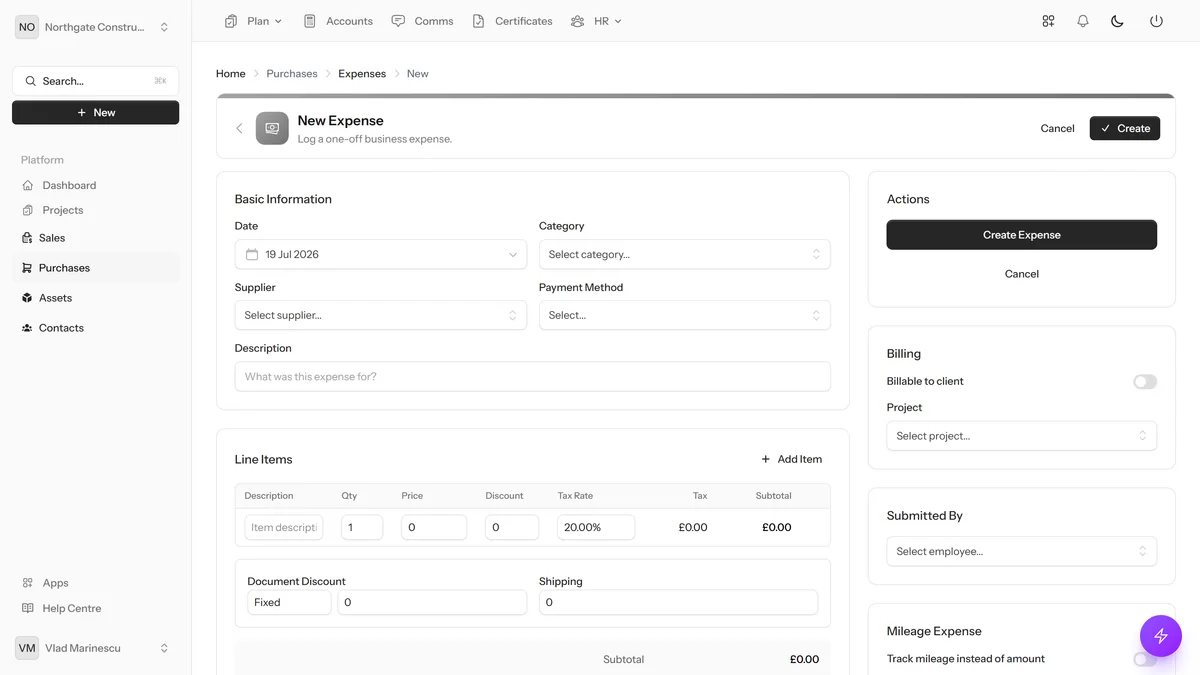Open Projects in the sidebar

[x=96, y=210]
